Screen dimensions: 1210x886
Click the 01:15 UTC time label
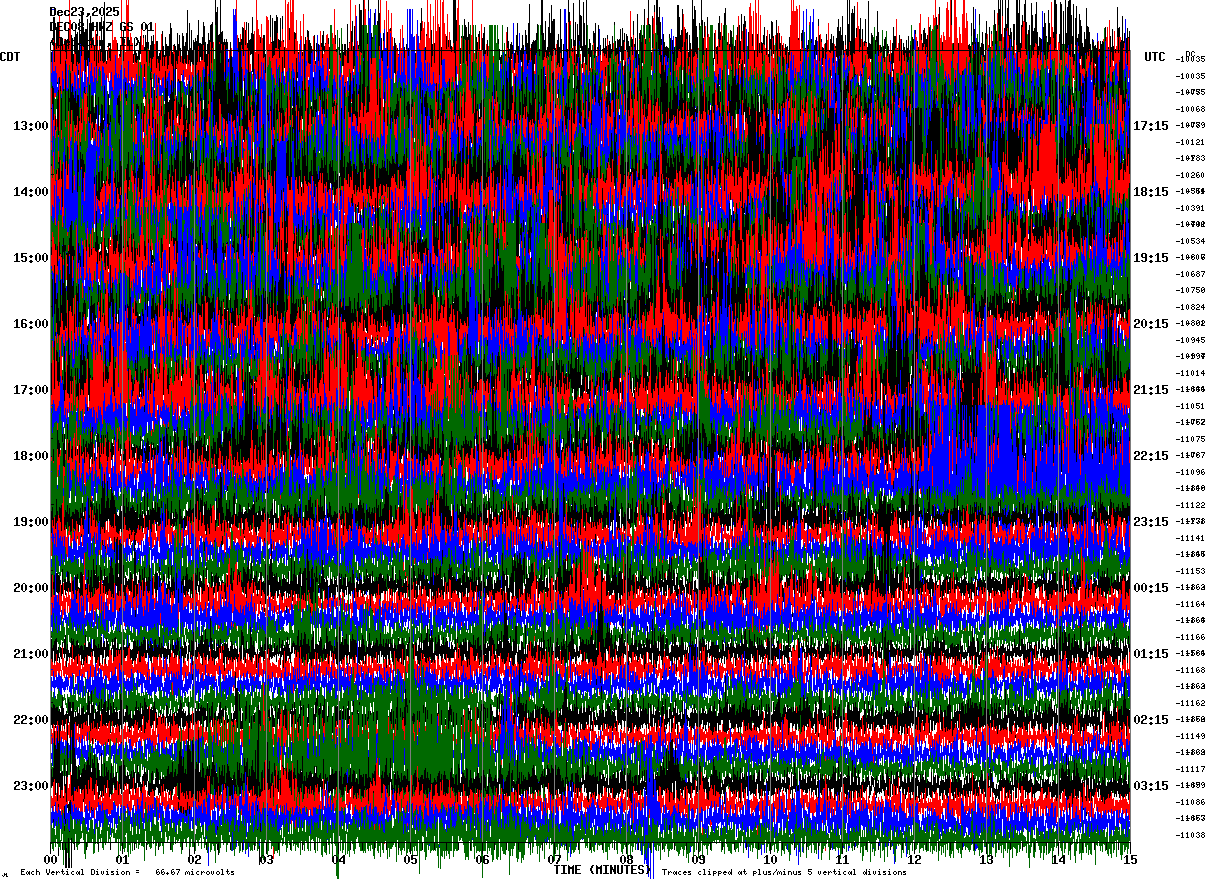[1151, 654]
